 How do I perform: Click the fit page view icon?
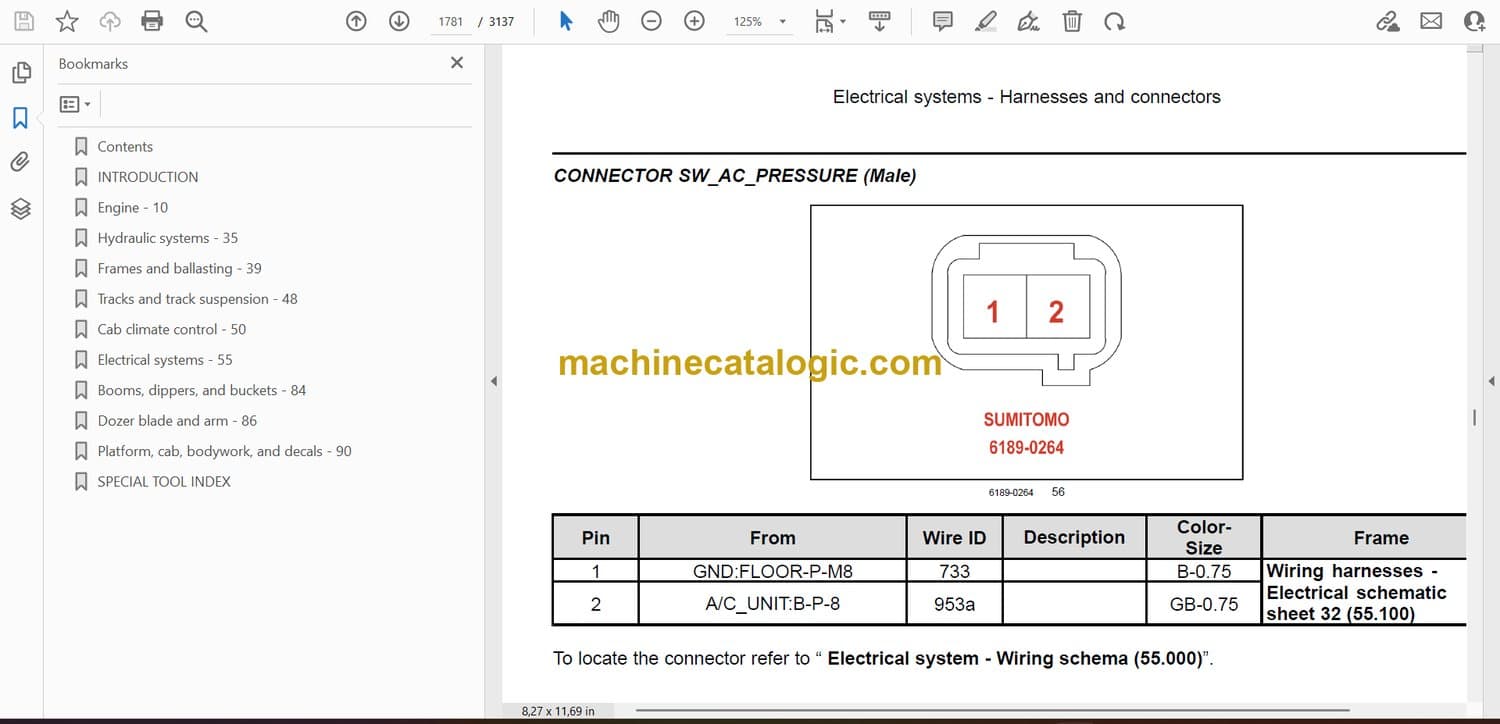click(x=823, y=21)
